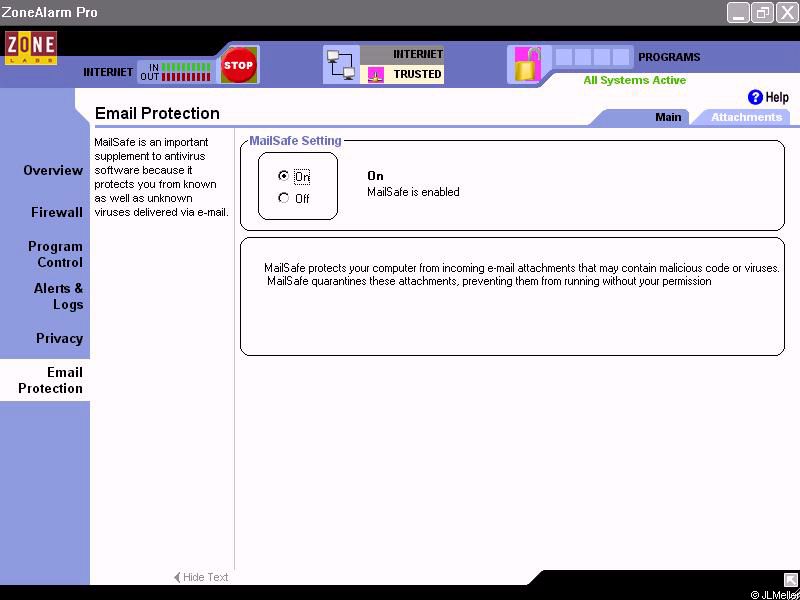The width and height of the screenshot is (800, 600).
Task: Select the On radio button for MailSafe
Action: [x=283, y=176]
